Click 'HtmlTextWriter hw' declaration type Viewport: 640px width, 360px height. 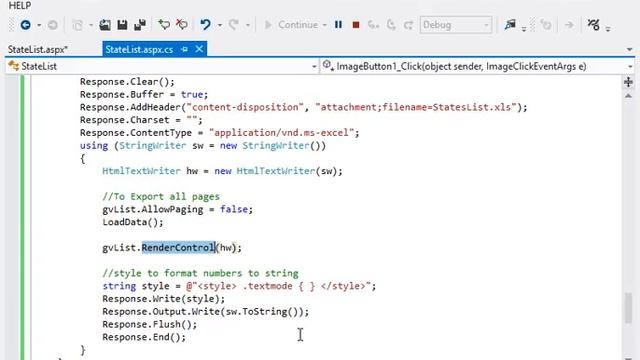tap(141, 171)
